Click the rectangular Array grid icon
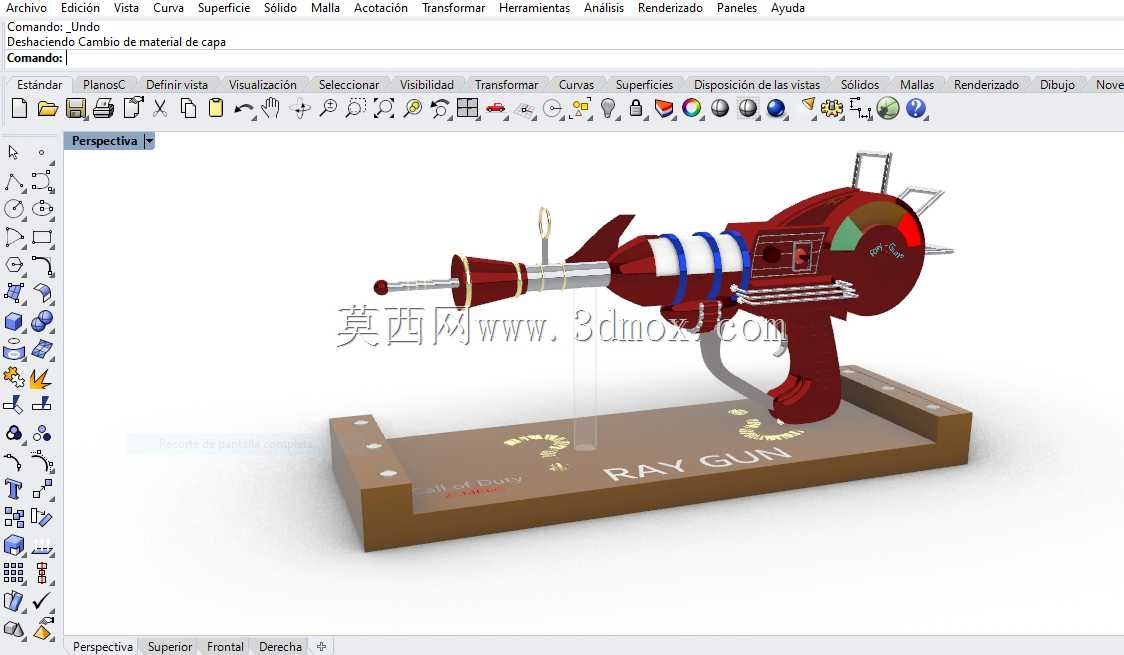 pyautogui.click(x=14, y=573)
